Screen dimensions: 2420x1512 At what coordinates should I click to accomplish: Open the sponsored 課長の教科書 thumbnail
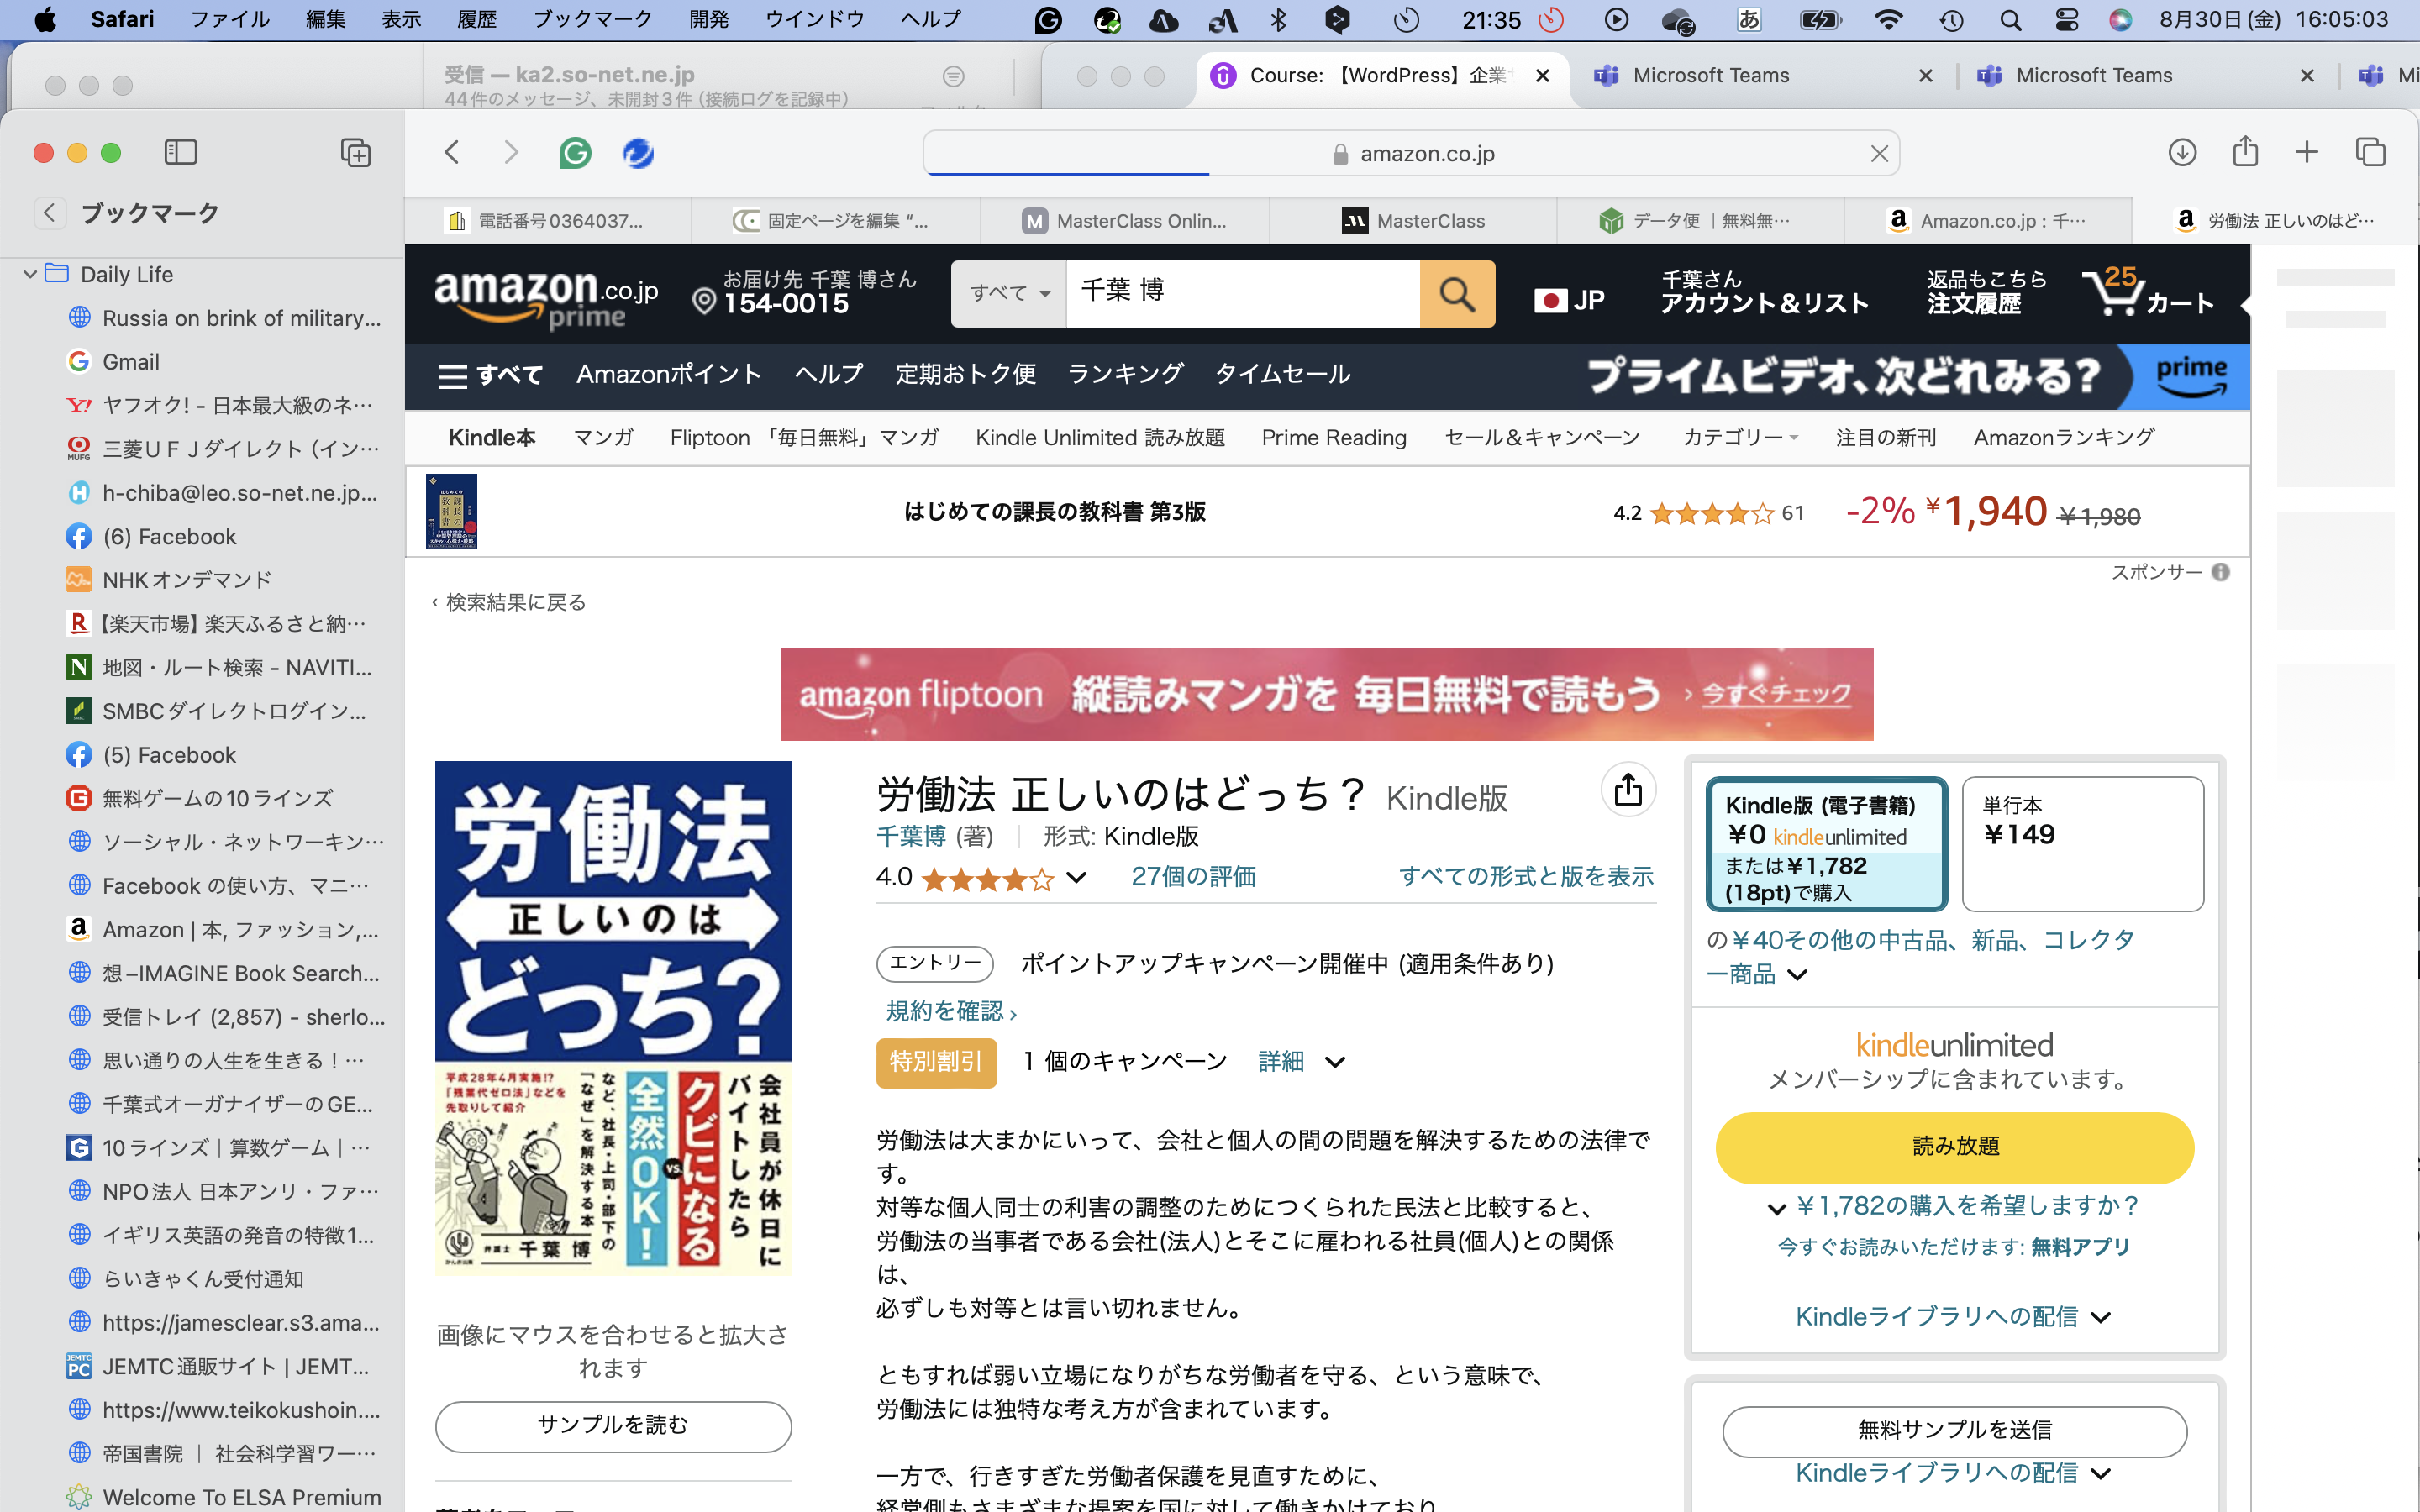coord(451,512)
